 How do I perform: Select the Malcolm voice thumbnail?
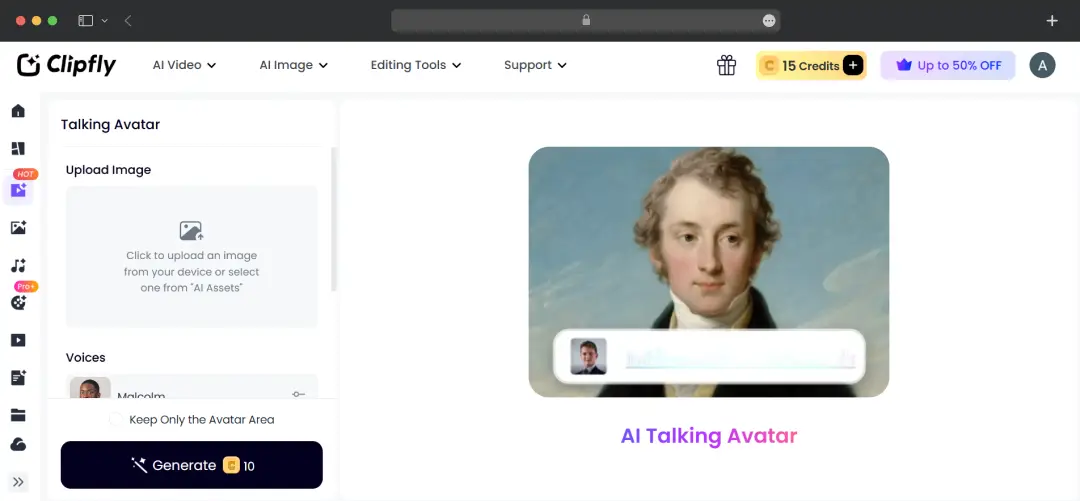click(90, 388)
